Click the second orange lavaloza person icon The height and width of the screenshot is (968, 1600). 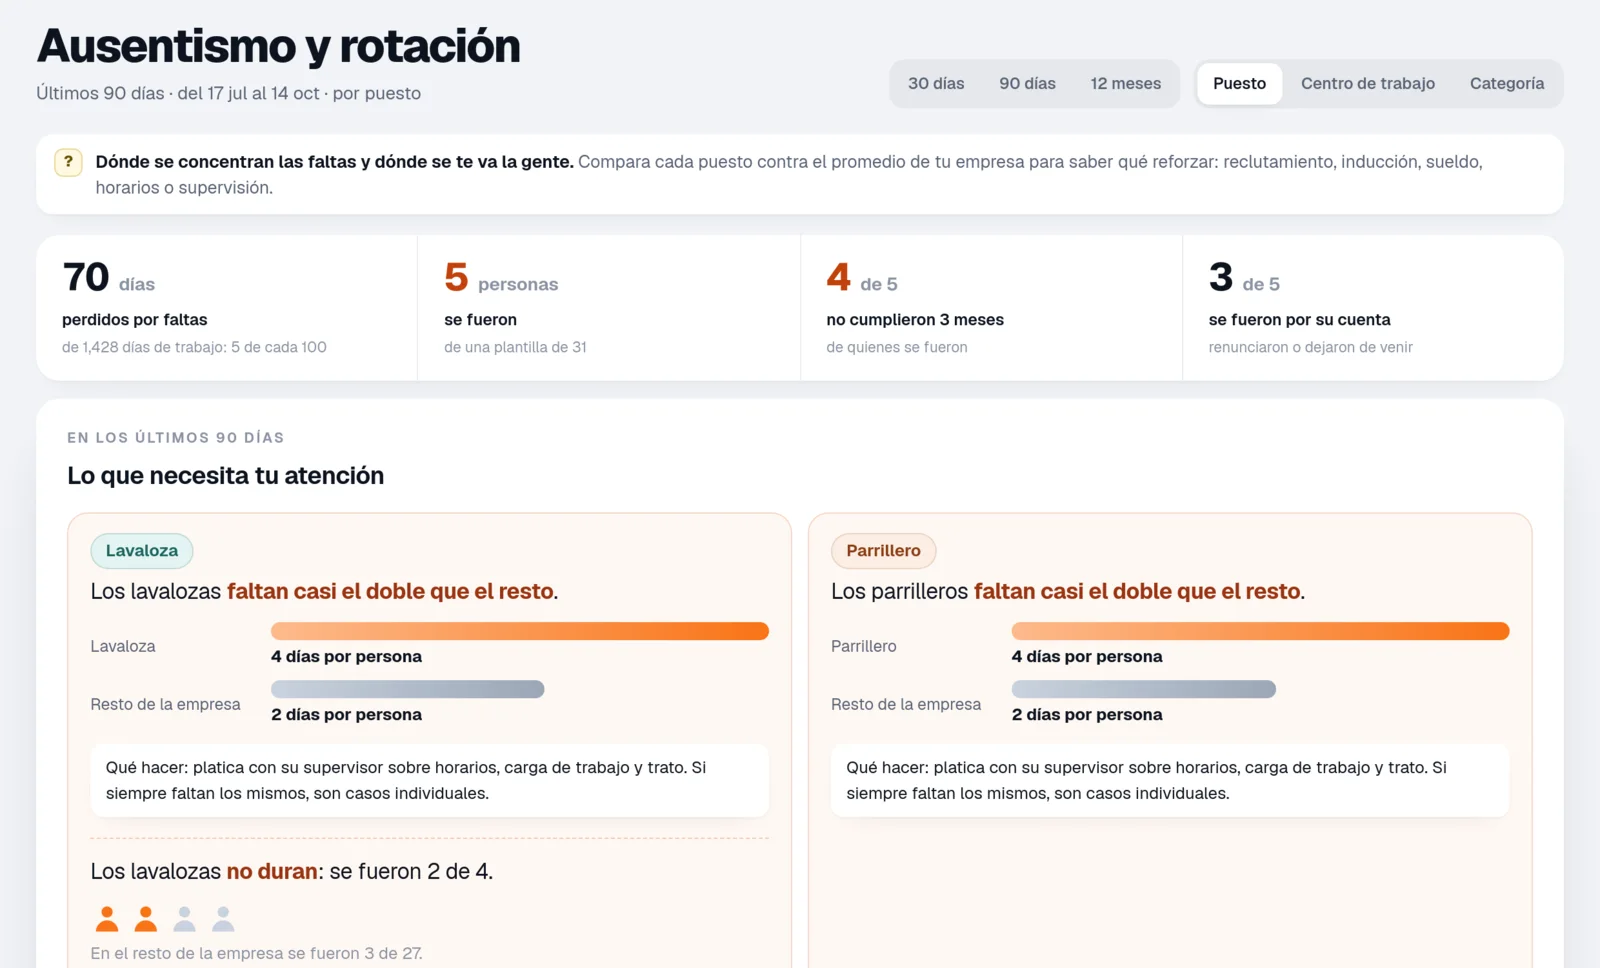[146, 918]
